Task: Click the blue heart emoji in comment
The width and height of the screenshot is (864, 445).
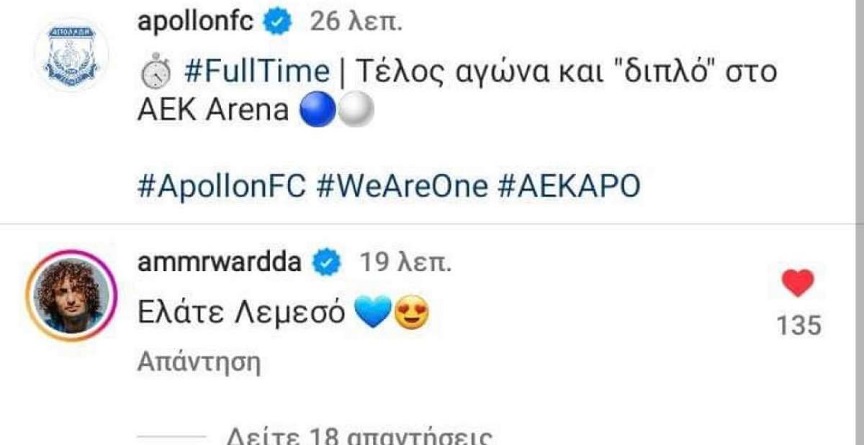Action: pos(373,312)
